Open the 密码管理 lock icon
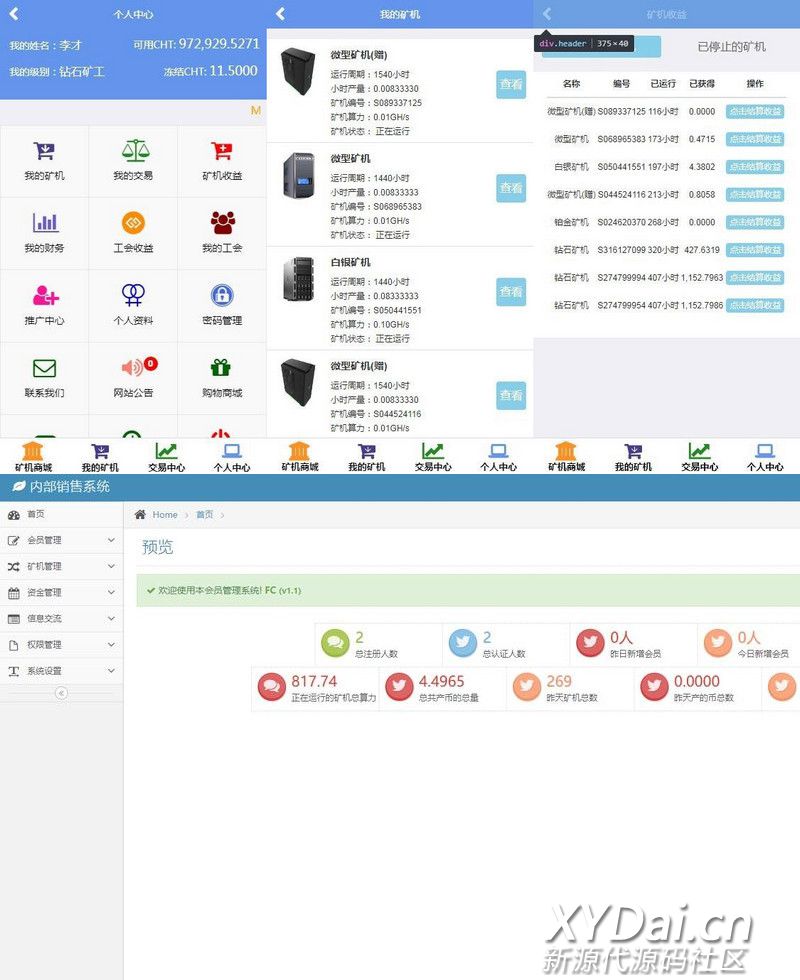800x980 pixels. (x=222, y=295)
